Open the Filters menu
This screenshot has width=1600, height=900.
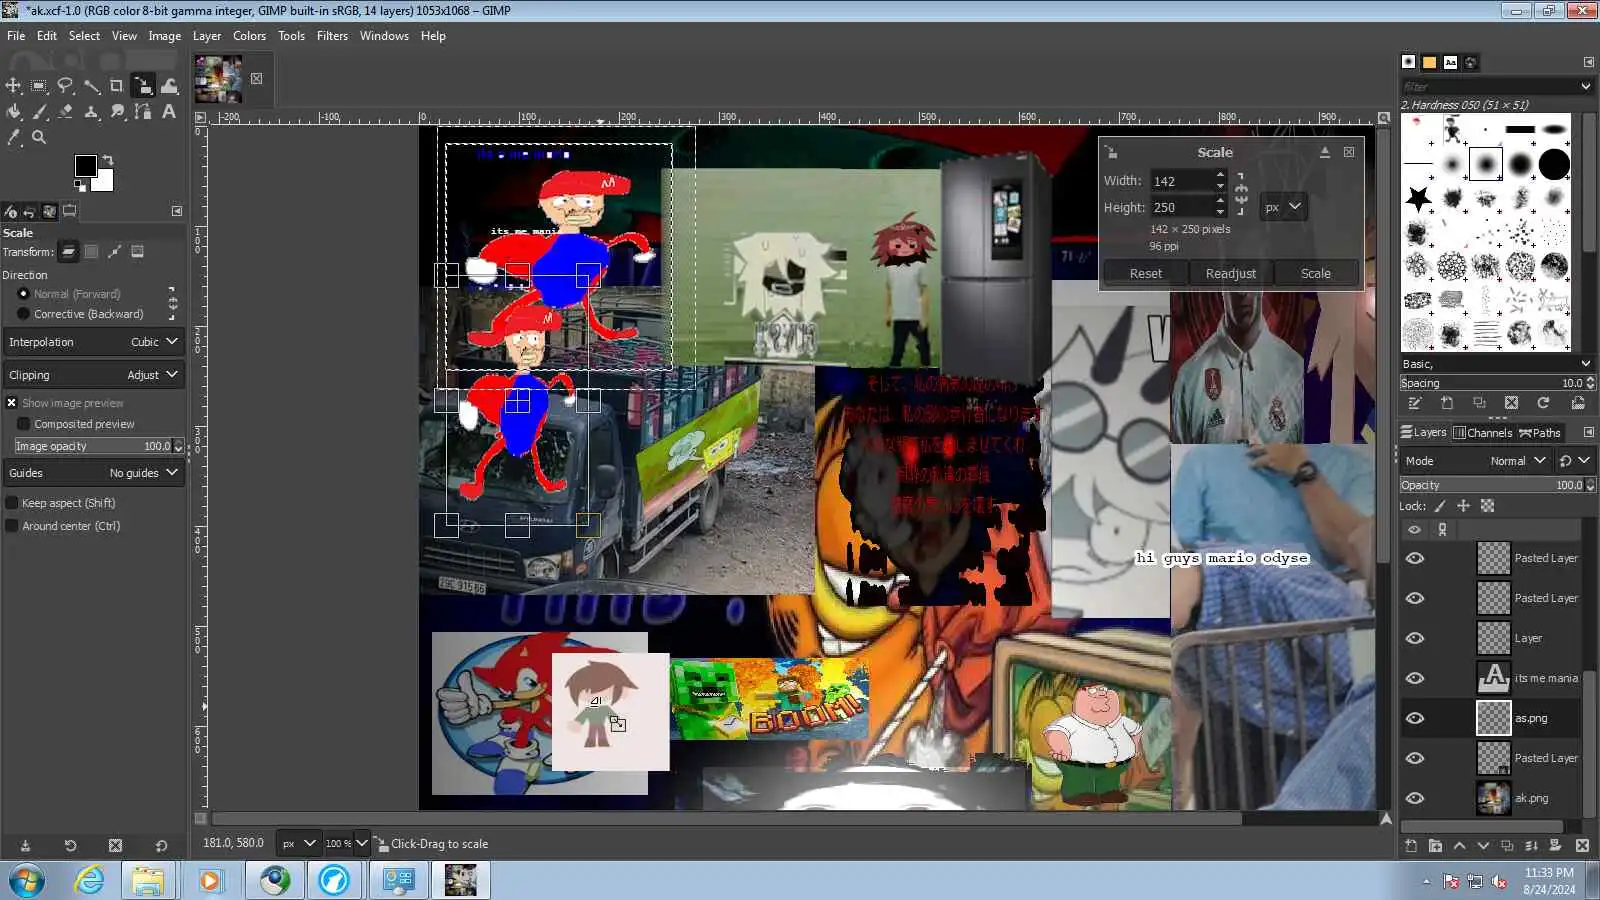pyautogui.click(x=332, y=36)
